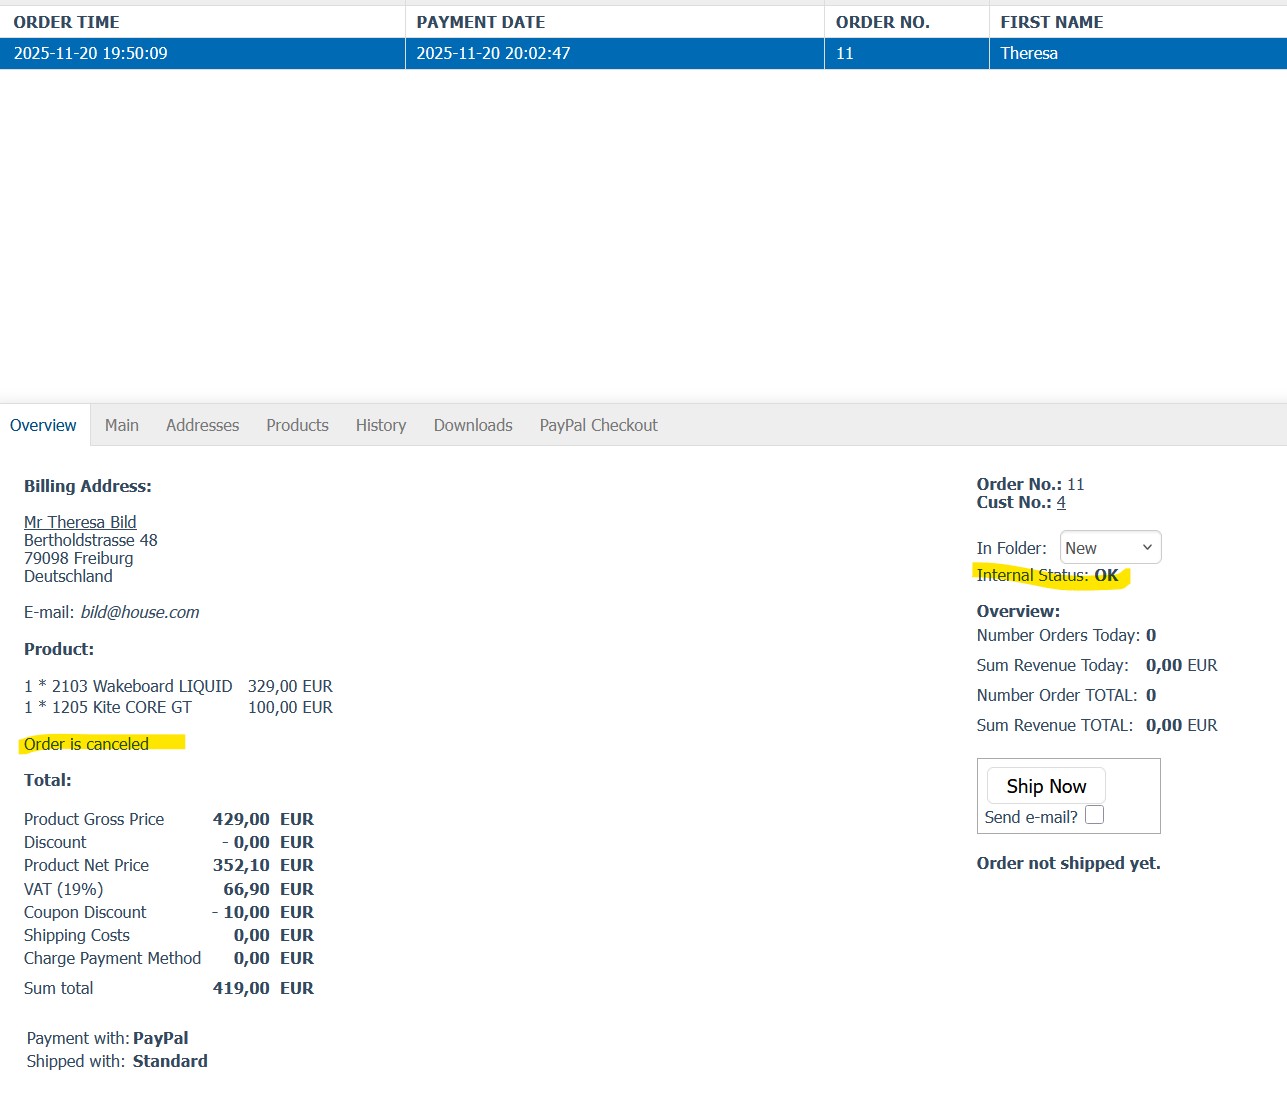
Task: Open the Mr Theresa Bild customer link
Action: [x=80, y=522]
